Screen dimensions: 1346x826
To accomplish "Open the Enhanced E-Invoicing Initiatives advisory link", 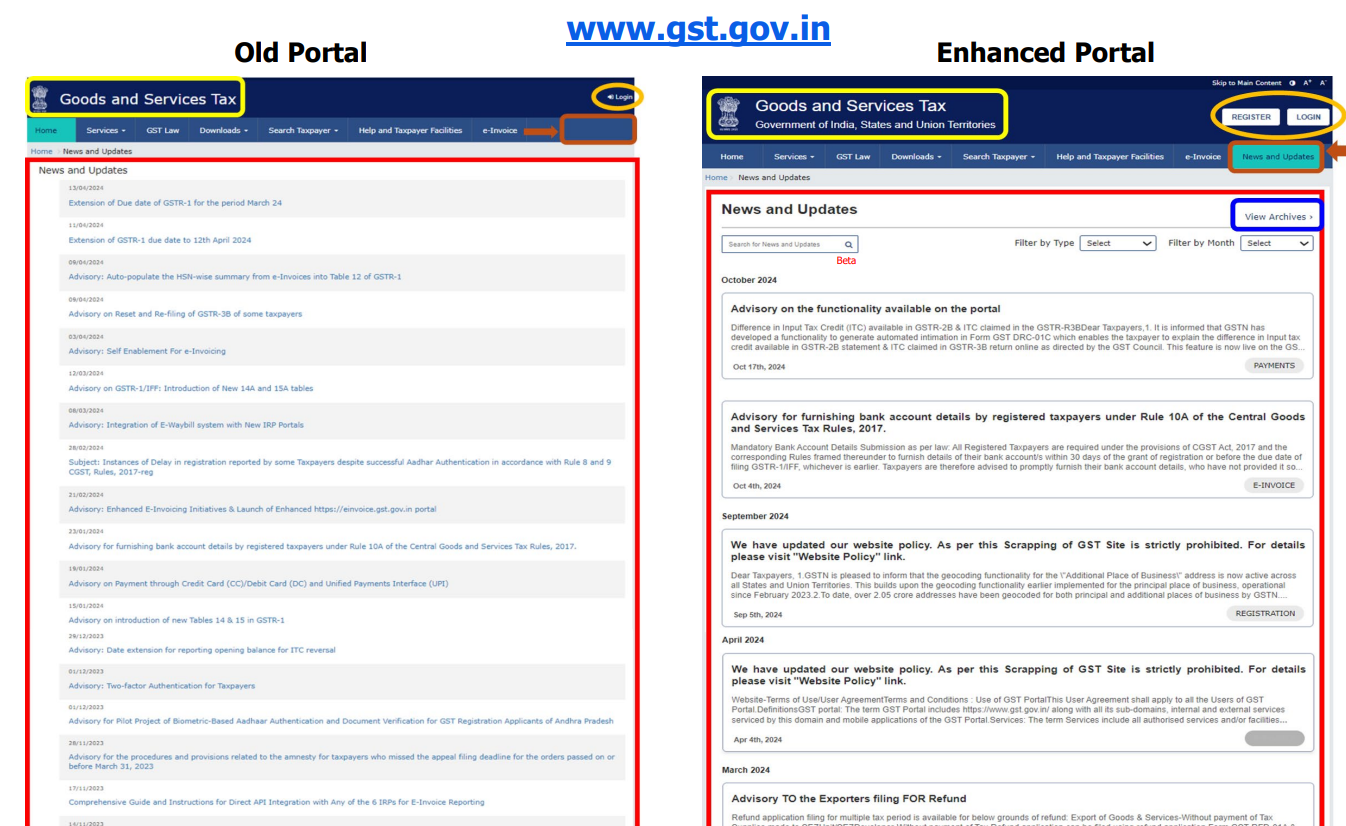I will pyautogui.click(x=252, y=509).
